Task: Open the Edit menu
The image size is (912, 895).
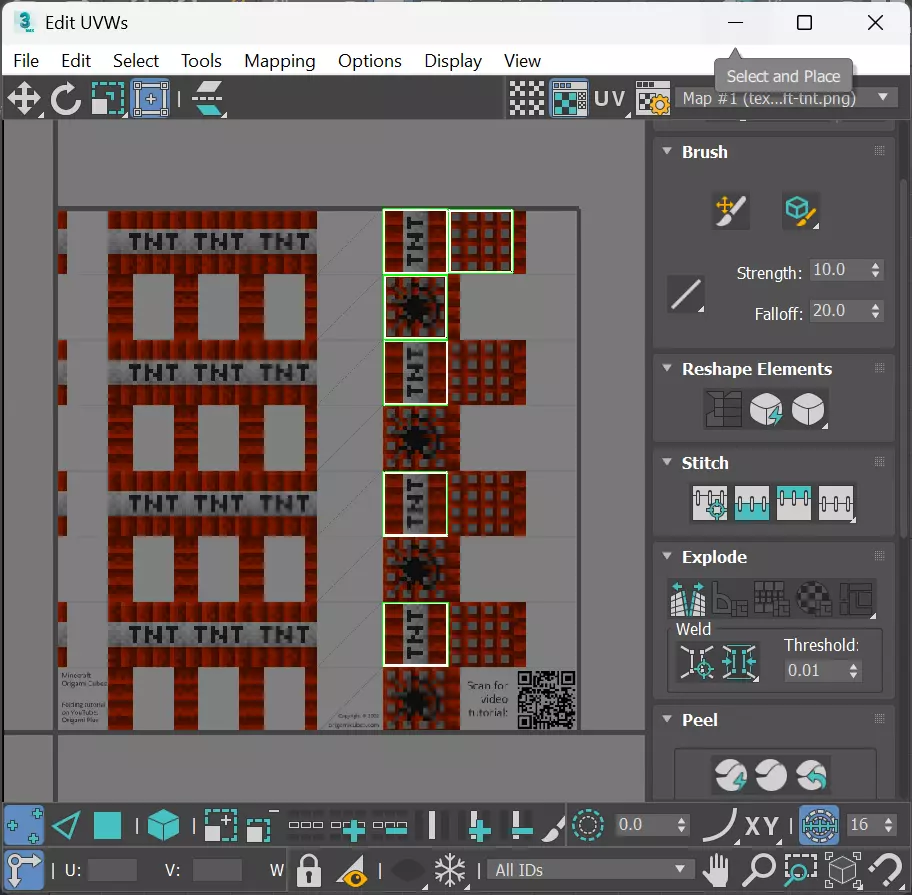Action: click(x=76, y=60)
